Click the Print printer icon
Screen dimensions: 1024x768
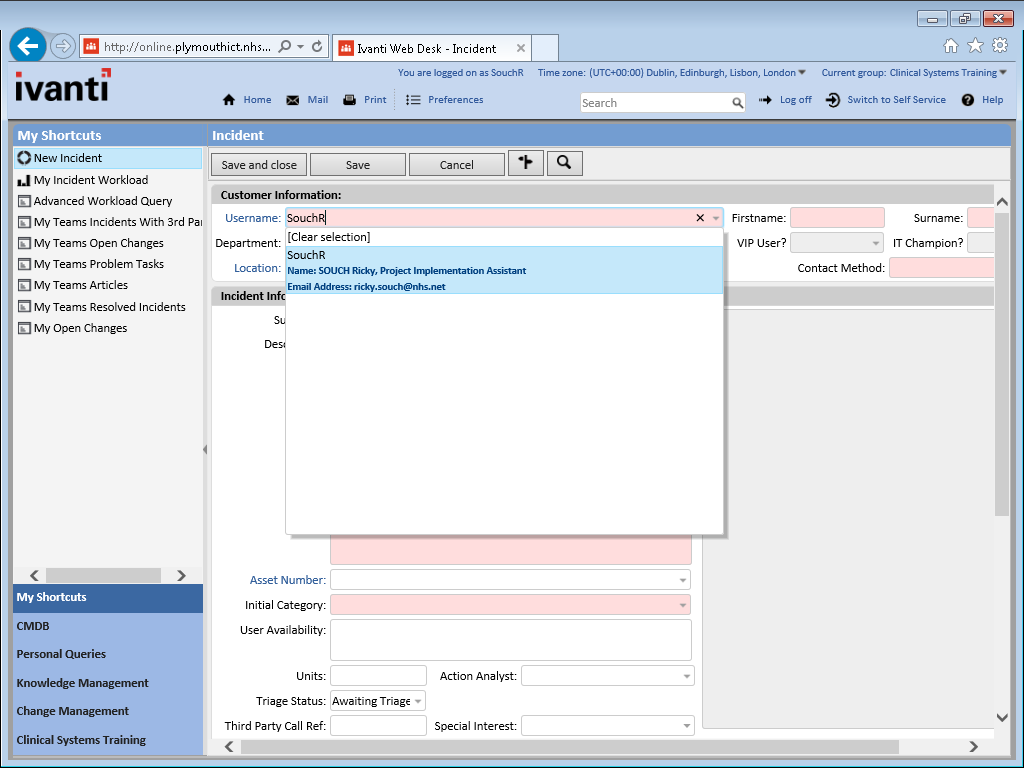[350, 100]
